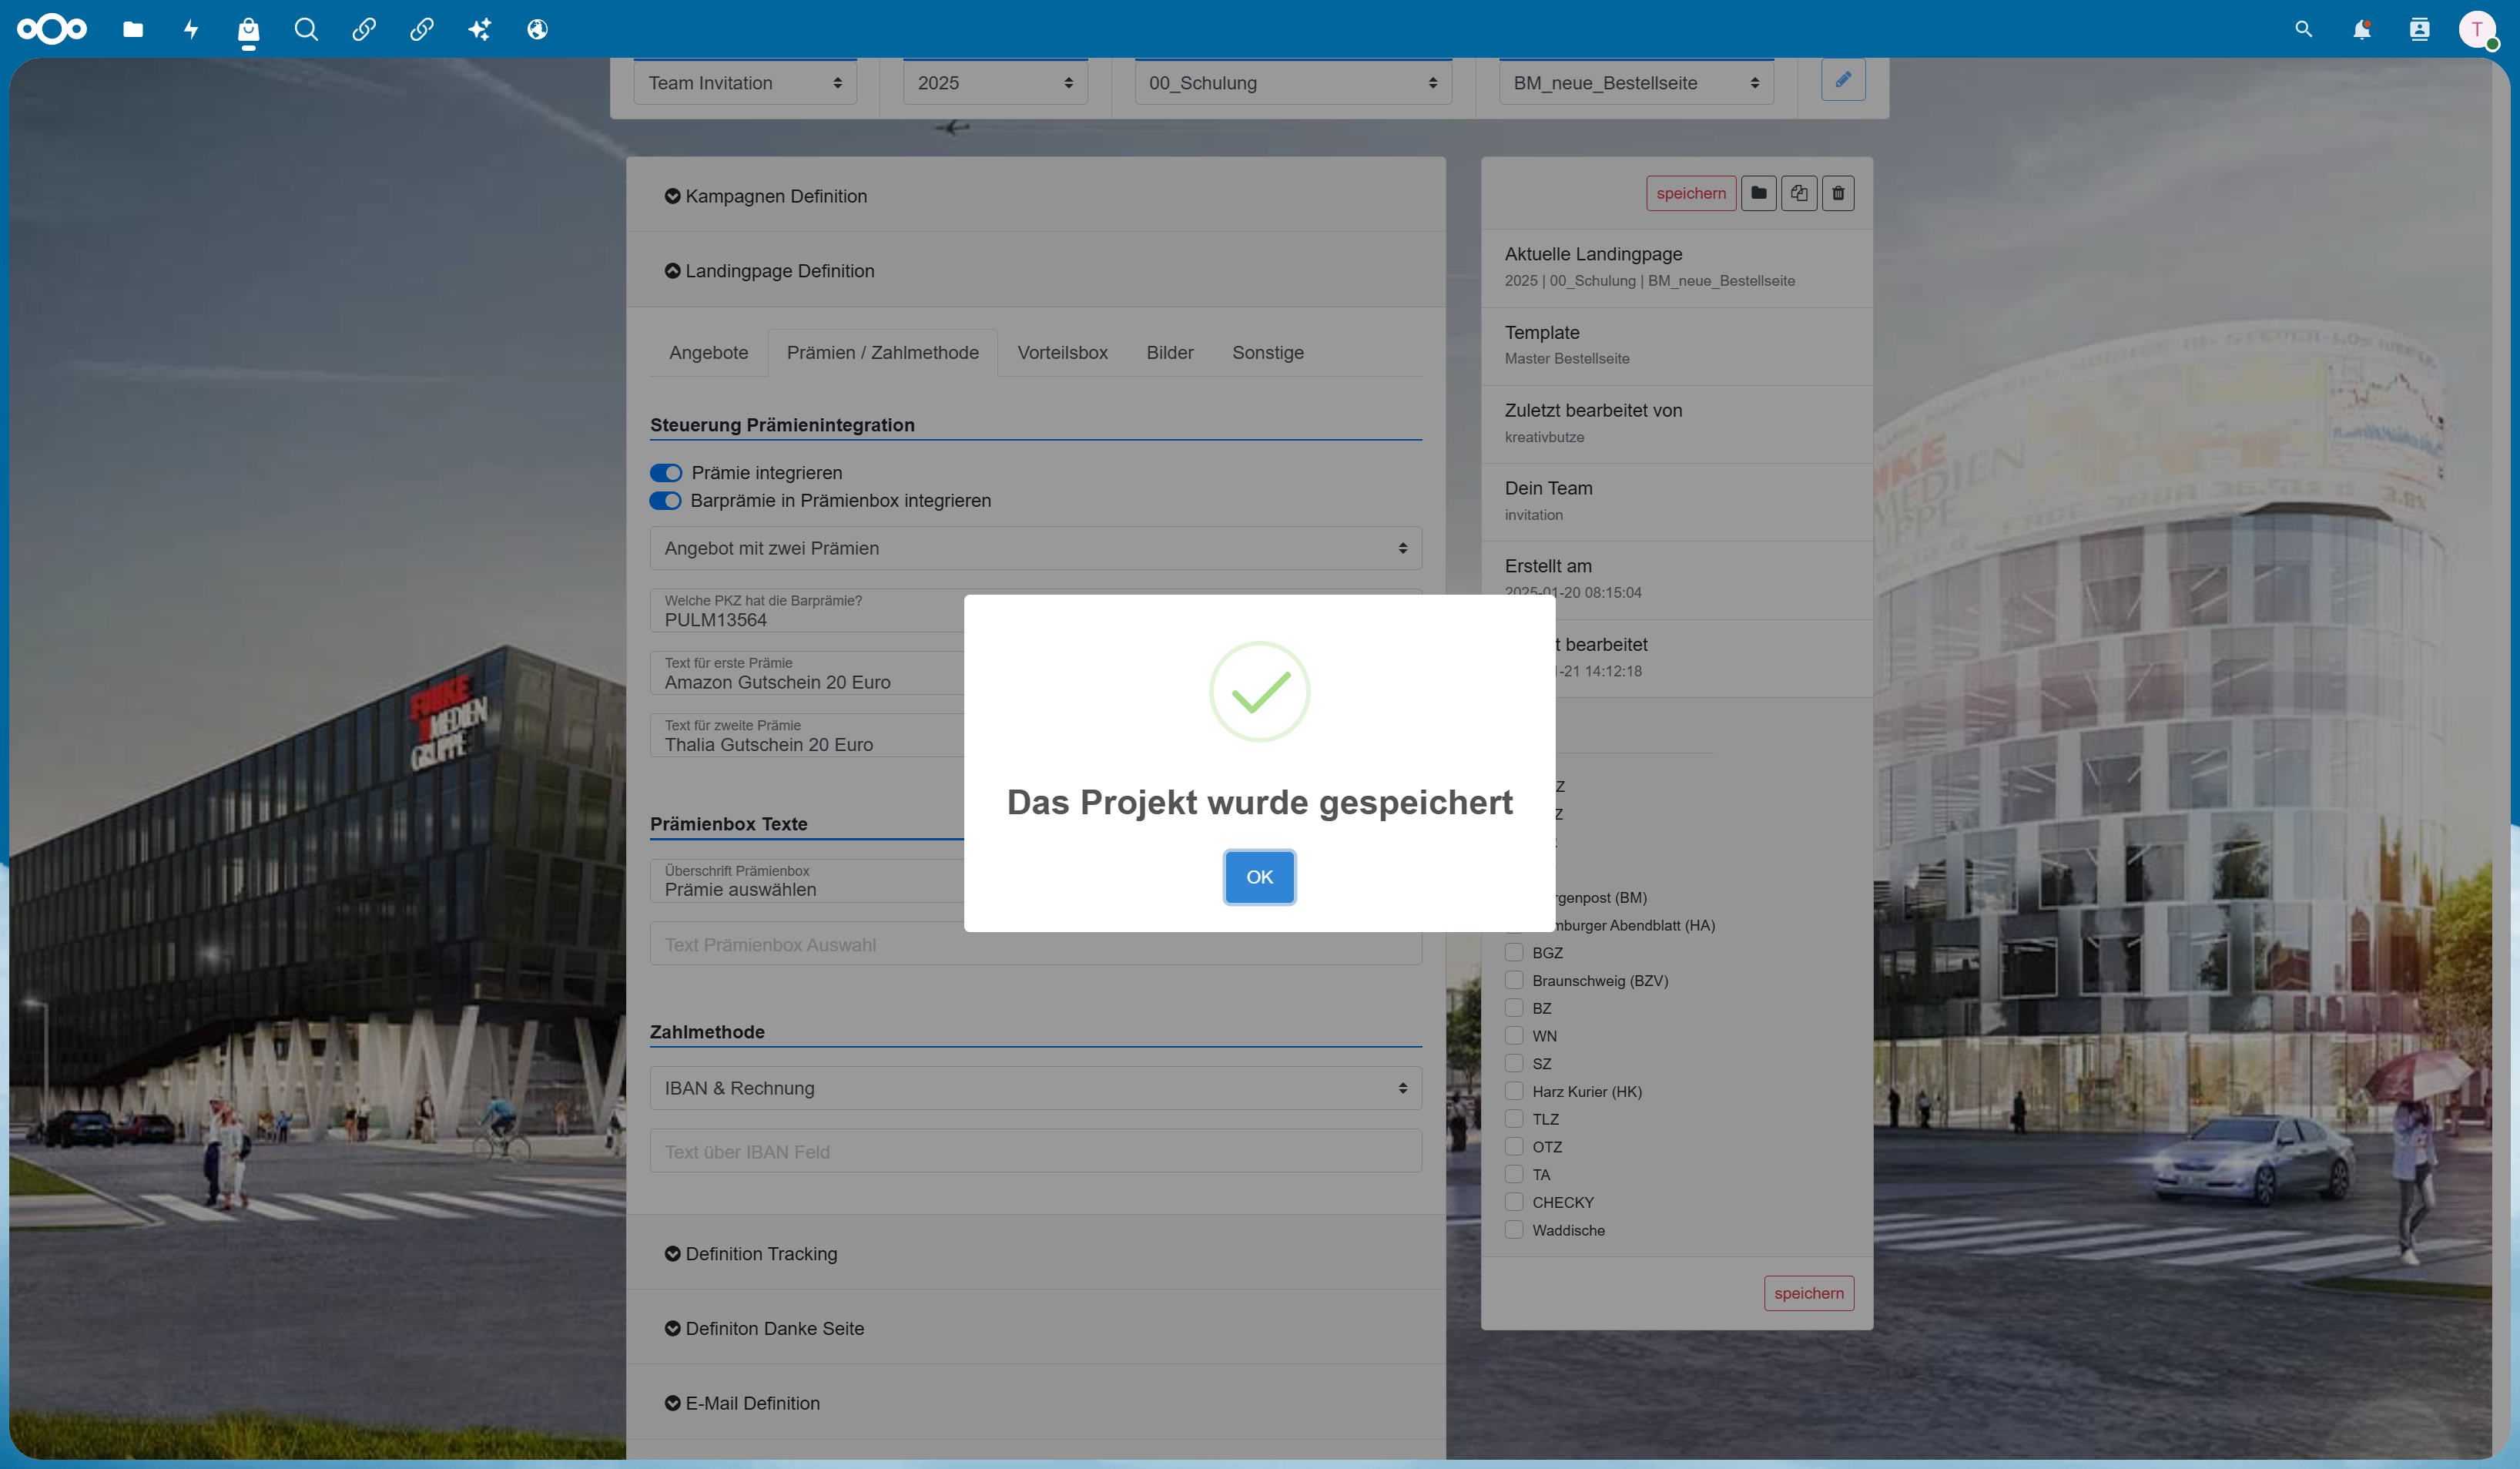
Task: Switch to the Vorteilsbox tab
Action: coord(1062,353)
